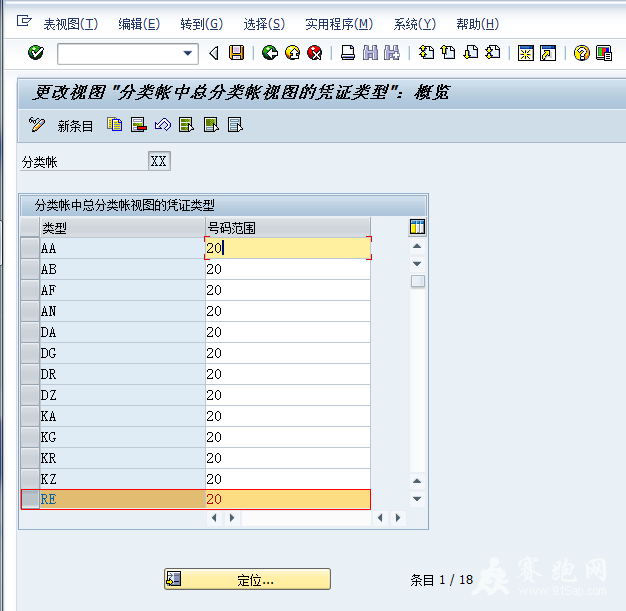Click the Find binoculars icon

pos(370,53)
